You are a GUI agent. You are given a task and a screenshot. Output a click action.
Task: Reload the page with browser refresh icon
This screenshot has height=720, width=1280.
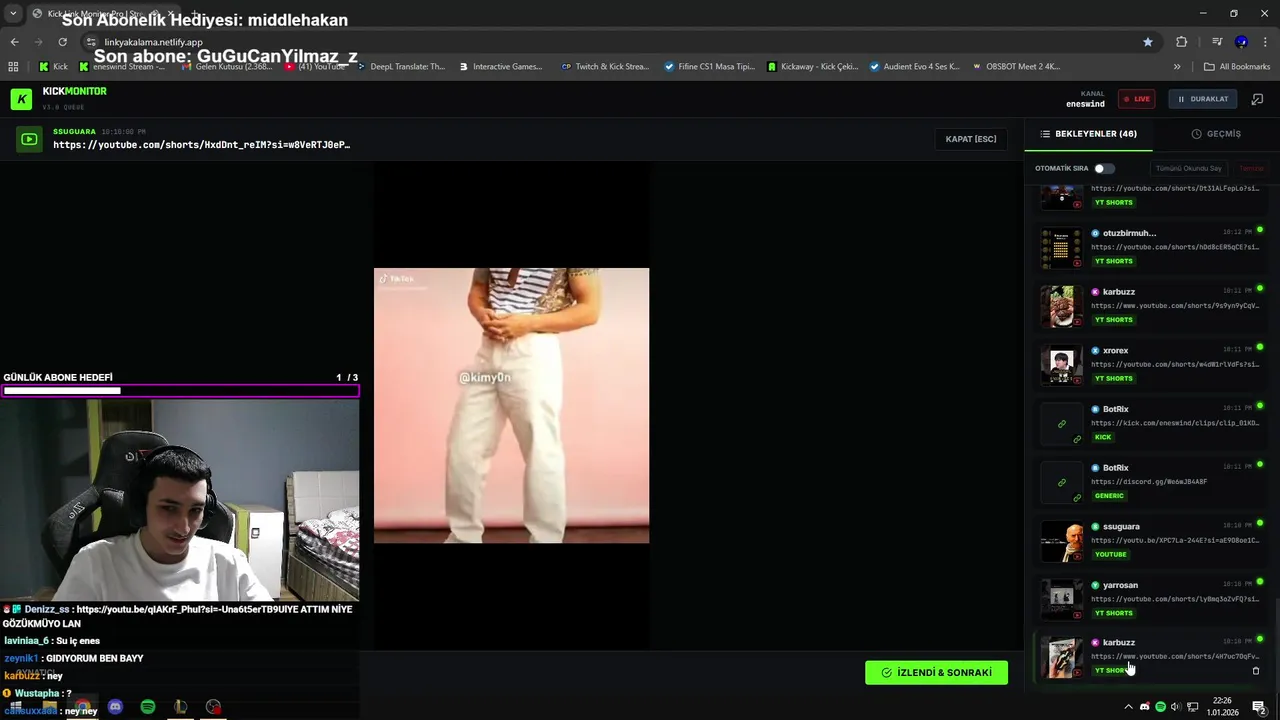click(x=62, y=42)
